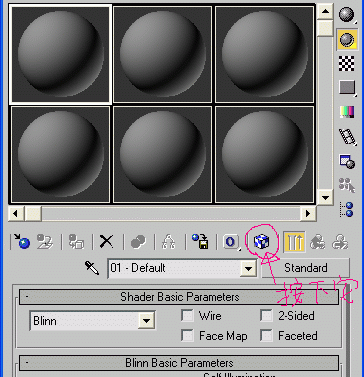Click the Put to Library icon

pyautogui.click(x=200, y=241)
